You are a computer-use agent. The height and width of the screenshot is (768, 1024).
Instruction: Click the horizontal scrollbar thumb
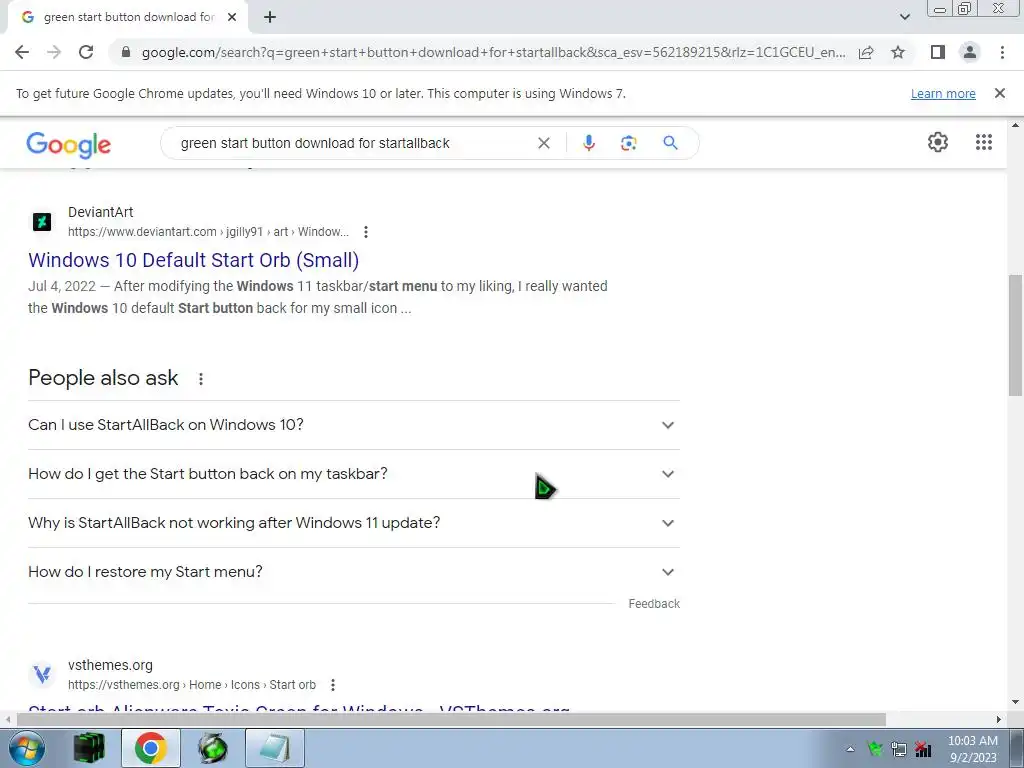451,720
